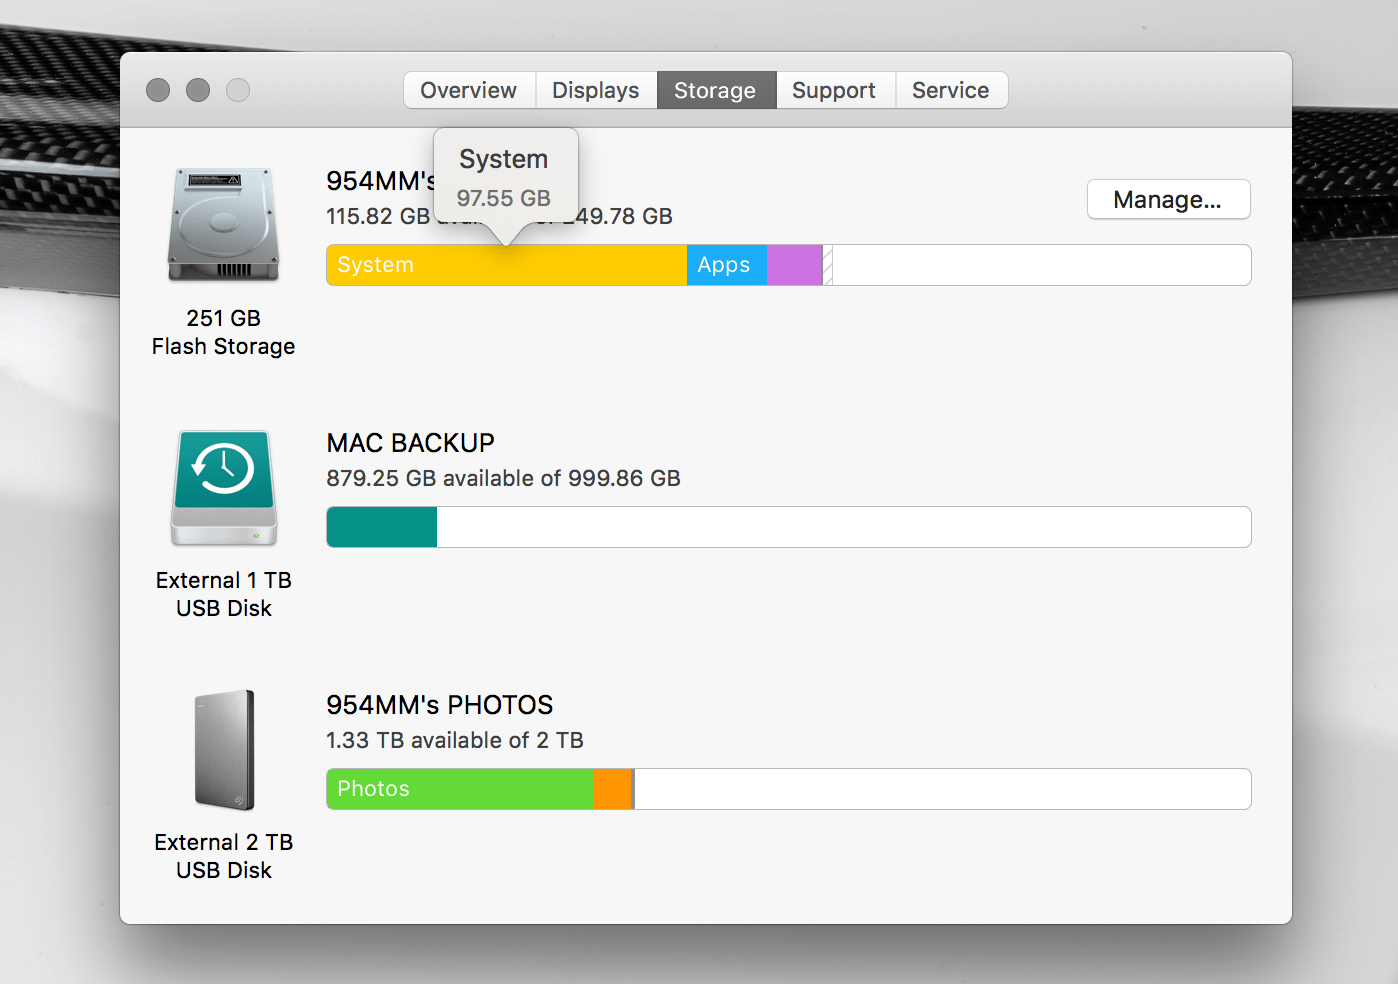Viewport: 1398px width, 984px height.
Task: Open the Service tab
Action: (x=950, y=90)
